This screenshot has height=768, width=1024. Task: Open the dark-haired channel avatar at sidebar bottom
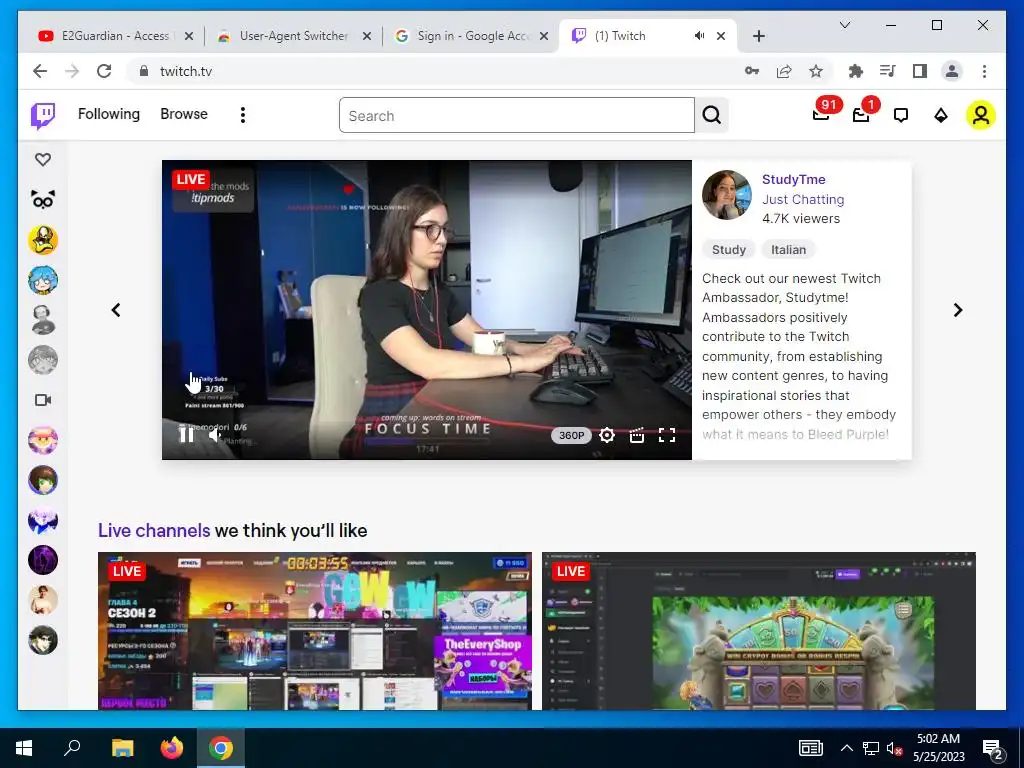coord(43,640)
